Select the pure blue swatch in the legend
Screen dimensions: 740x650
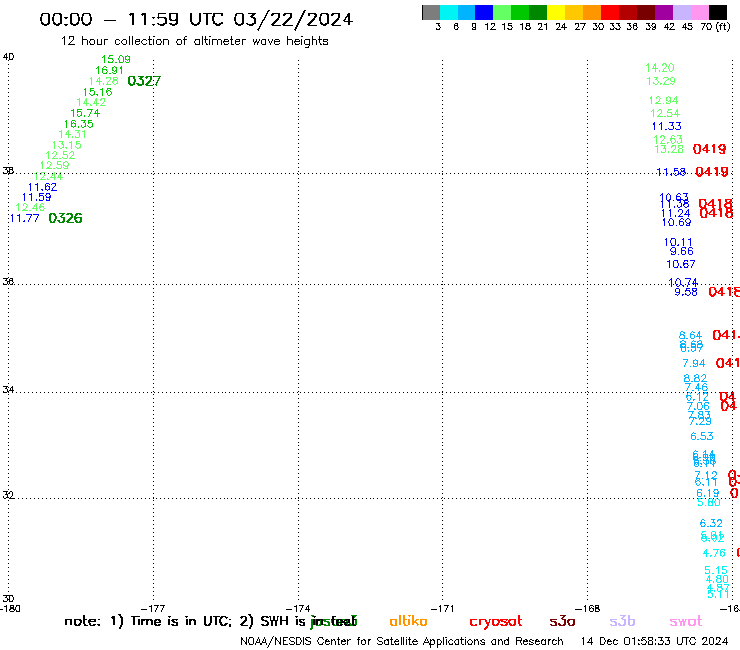coord(484,12)
